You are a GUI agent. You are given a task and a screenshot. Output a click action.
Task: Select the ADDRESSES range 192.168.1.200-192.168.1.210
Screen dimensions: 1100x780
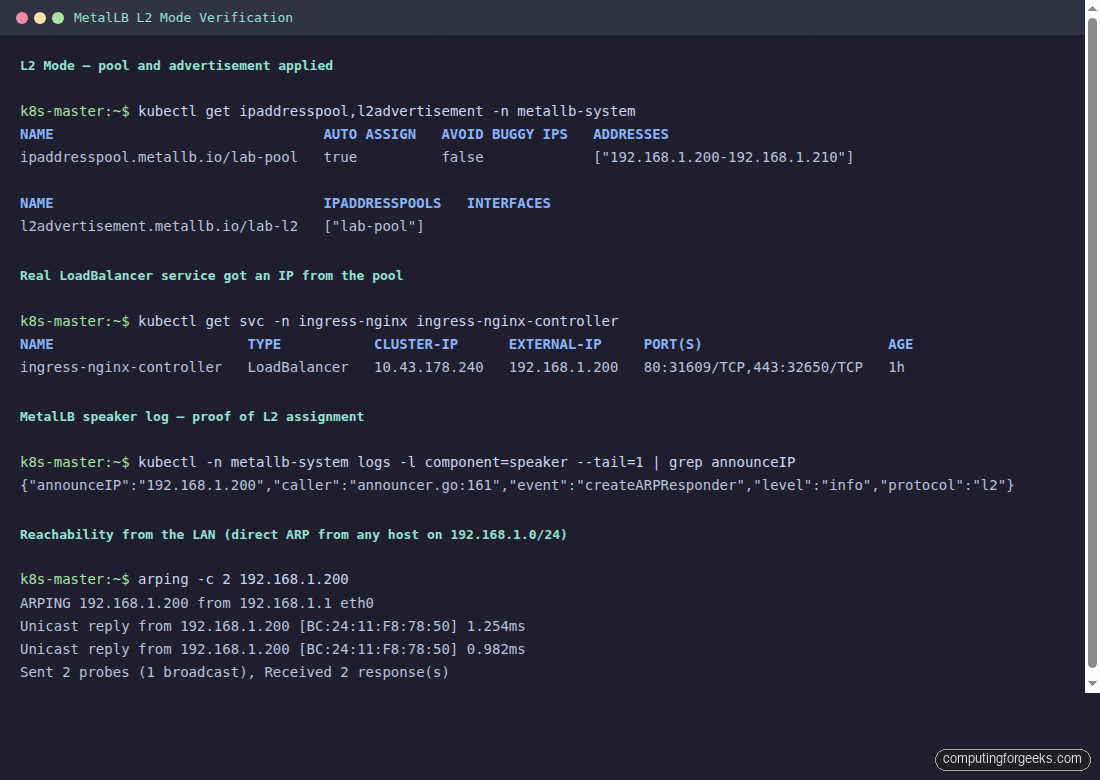pyautogui.click(x=722, y=156)
